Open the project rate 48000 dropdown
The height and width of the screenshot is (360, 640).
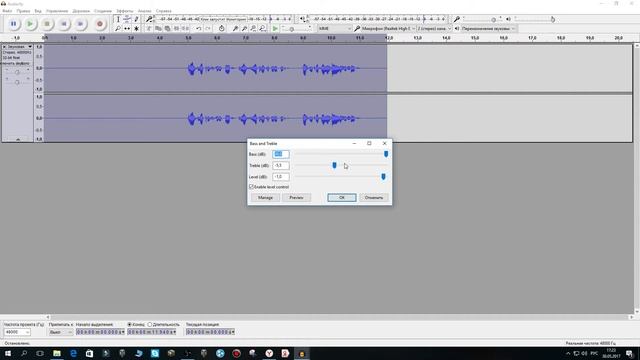click(17, 332)
